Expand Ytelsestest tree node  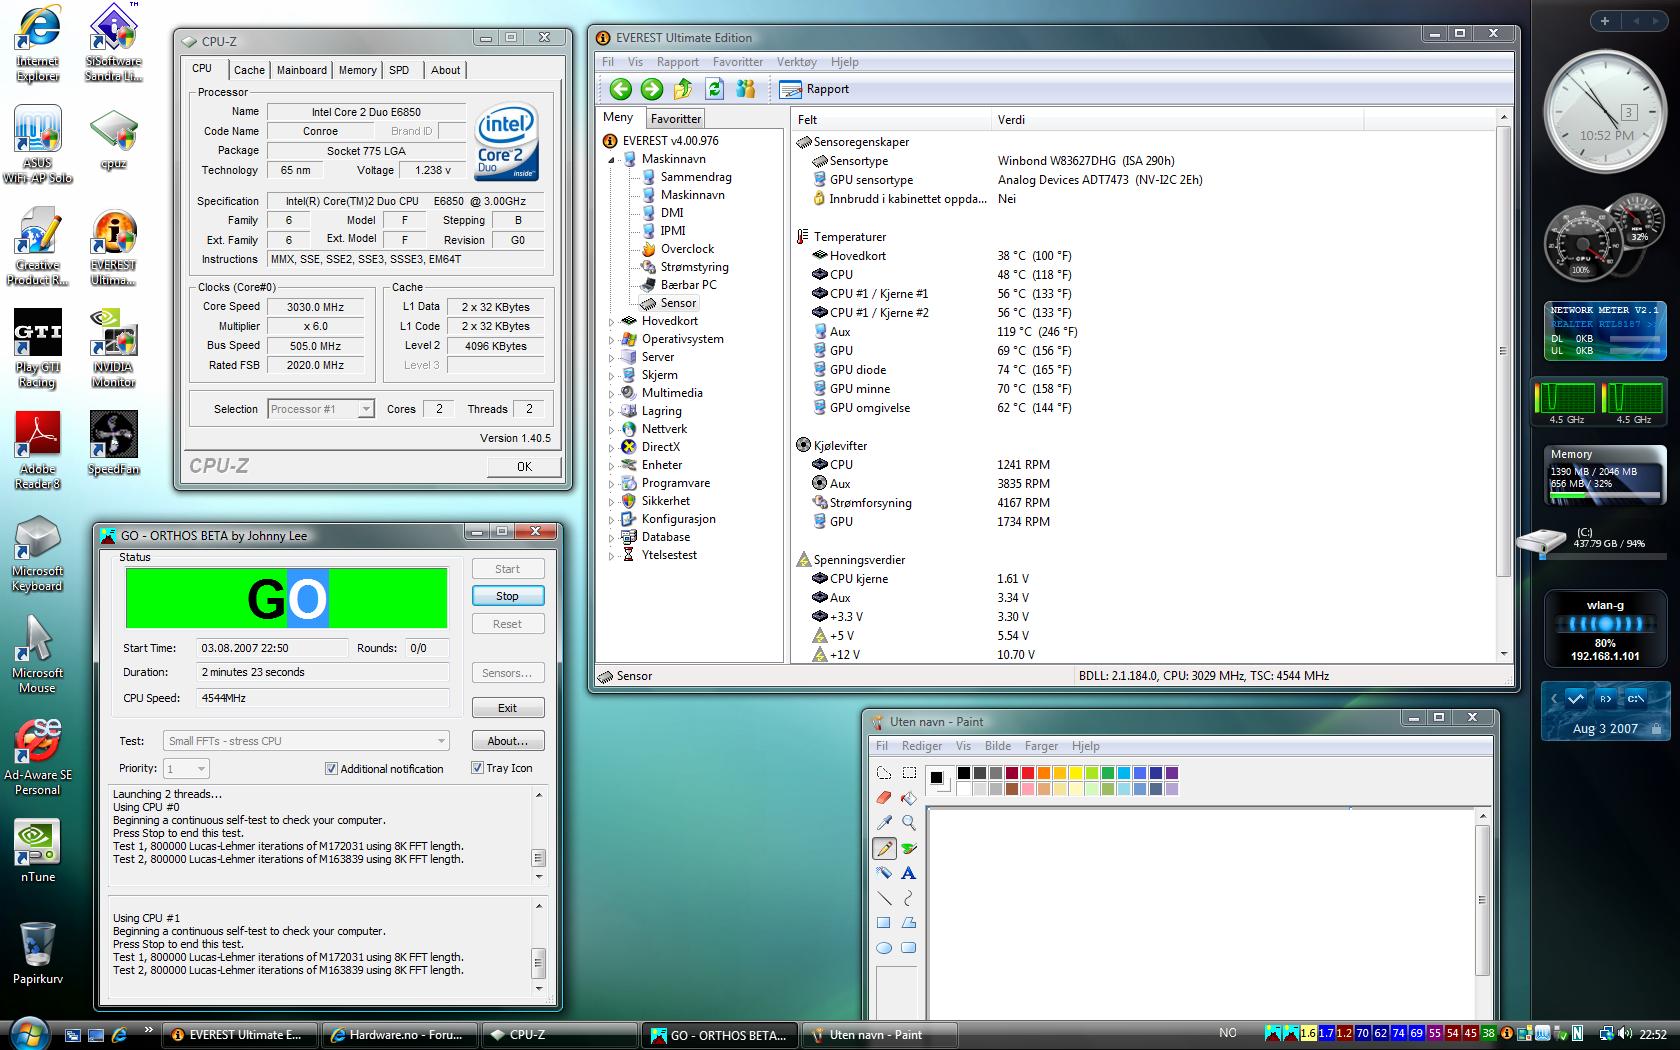pyautogui.click(x=610, y=555)
